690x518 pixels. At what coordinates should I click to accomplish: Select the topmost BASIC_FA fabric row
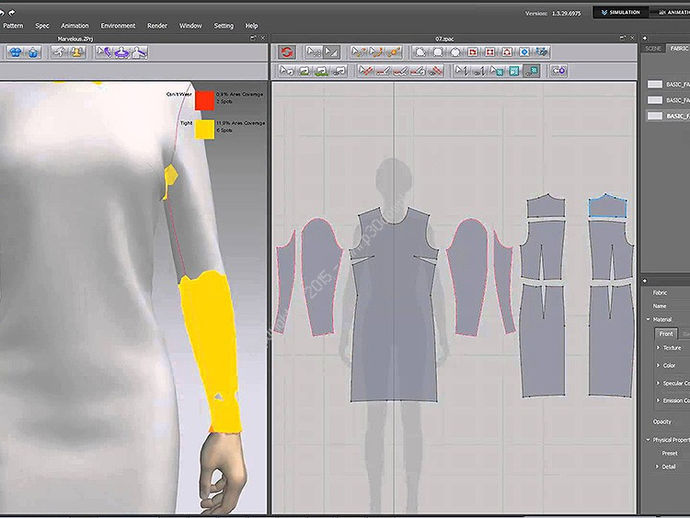(668, 84)
